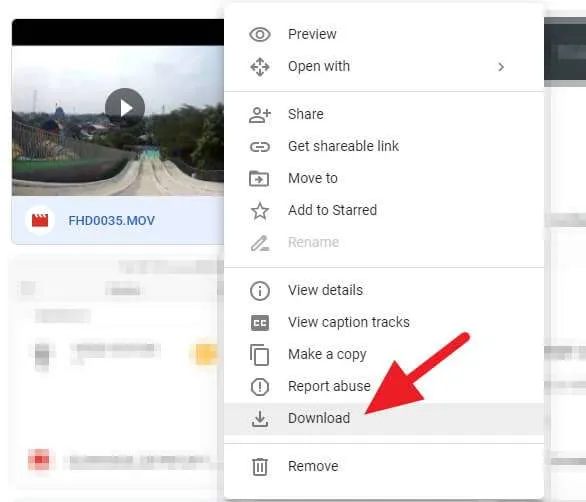Click the chain link icon

[260, 147]
